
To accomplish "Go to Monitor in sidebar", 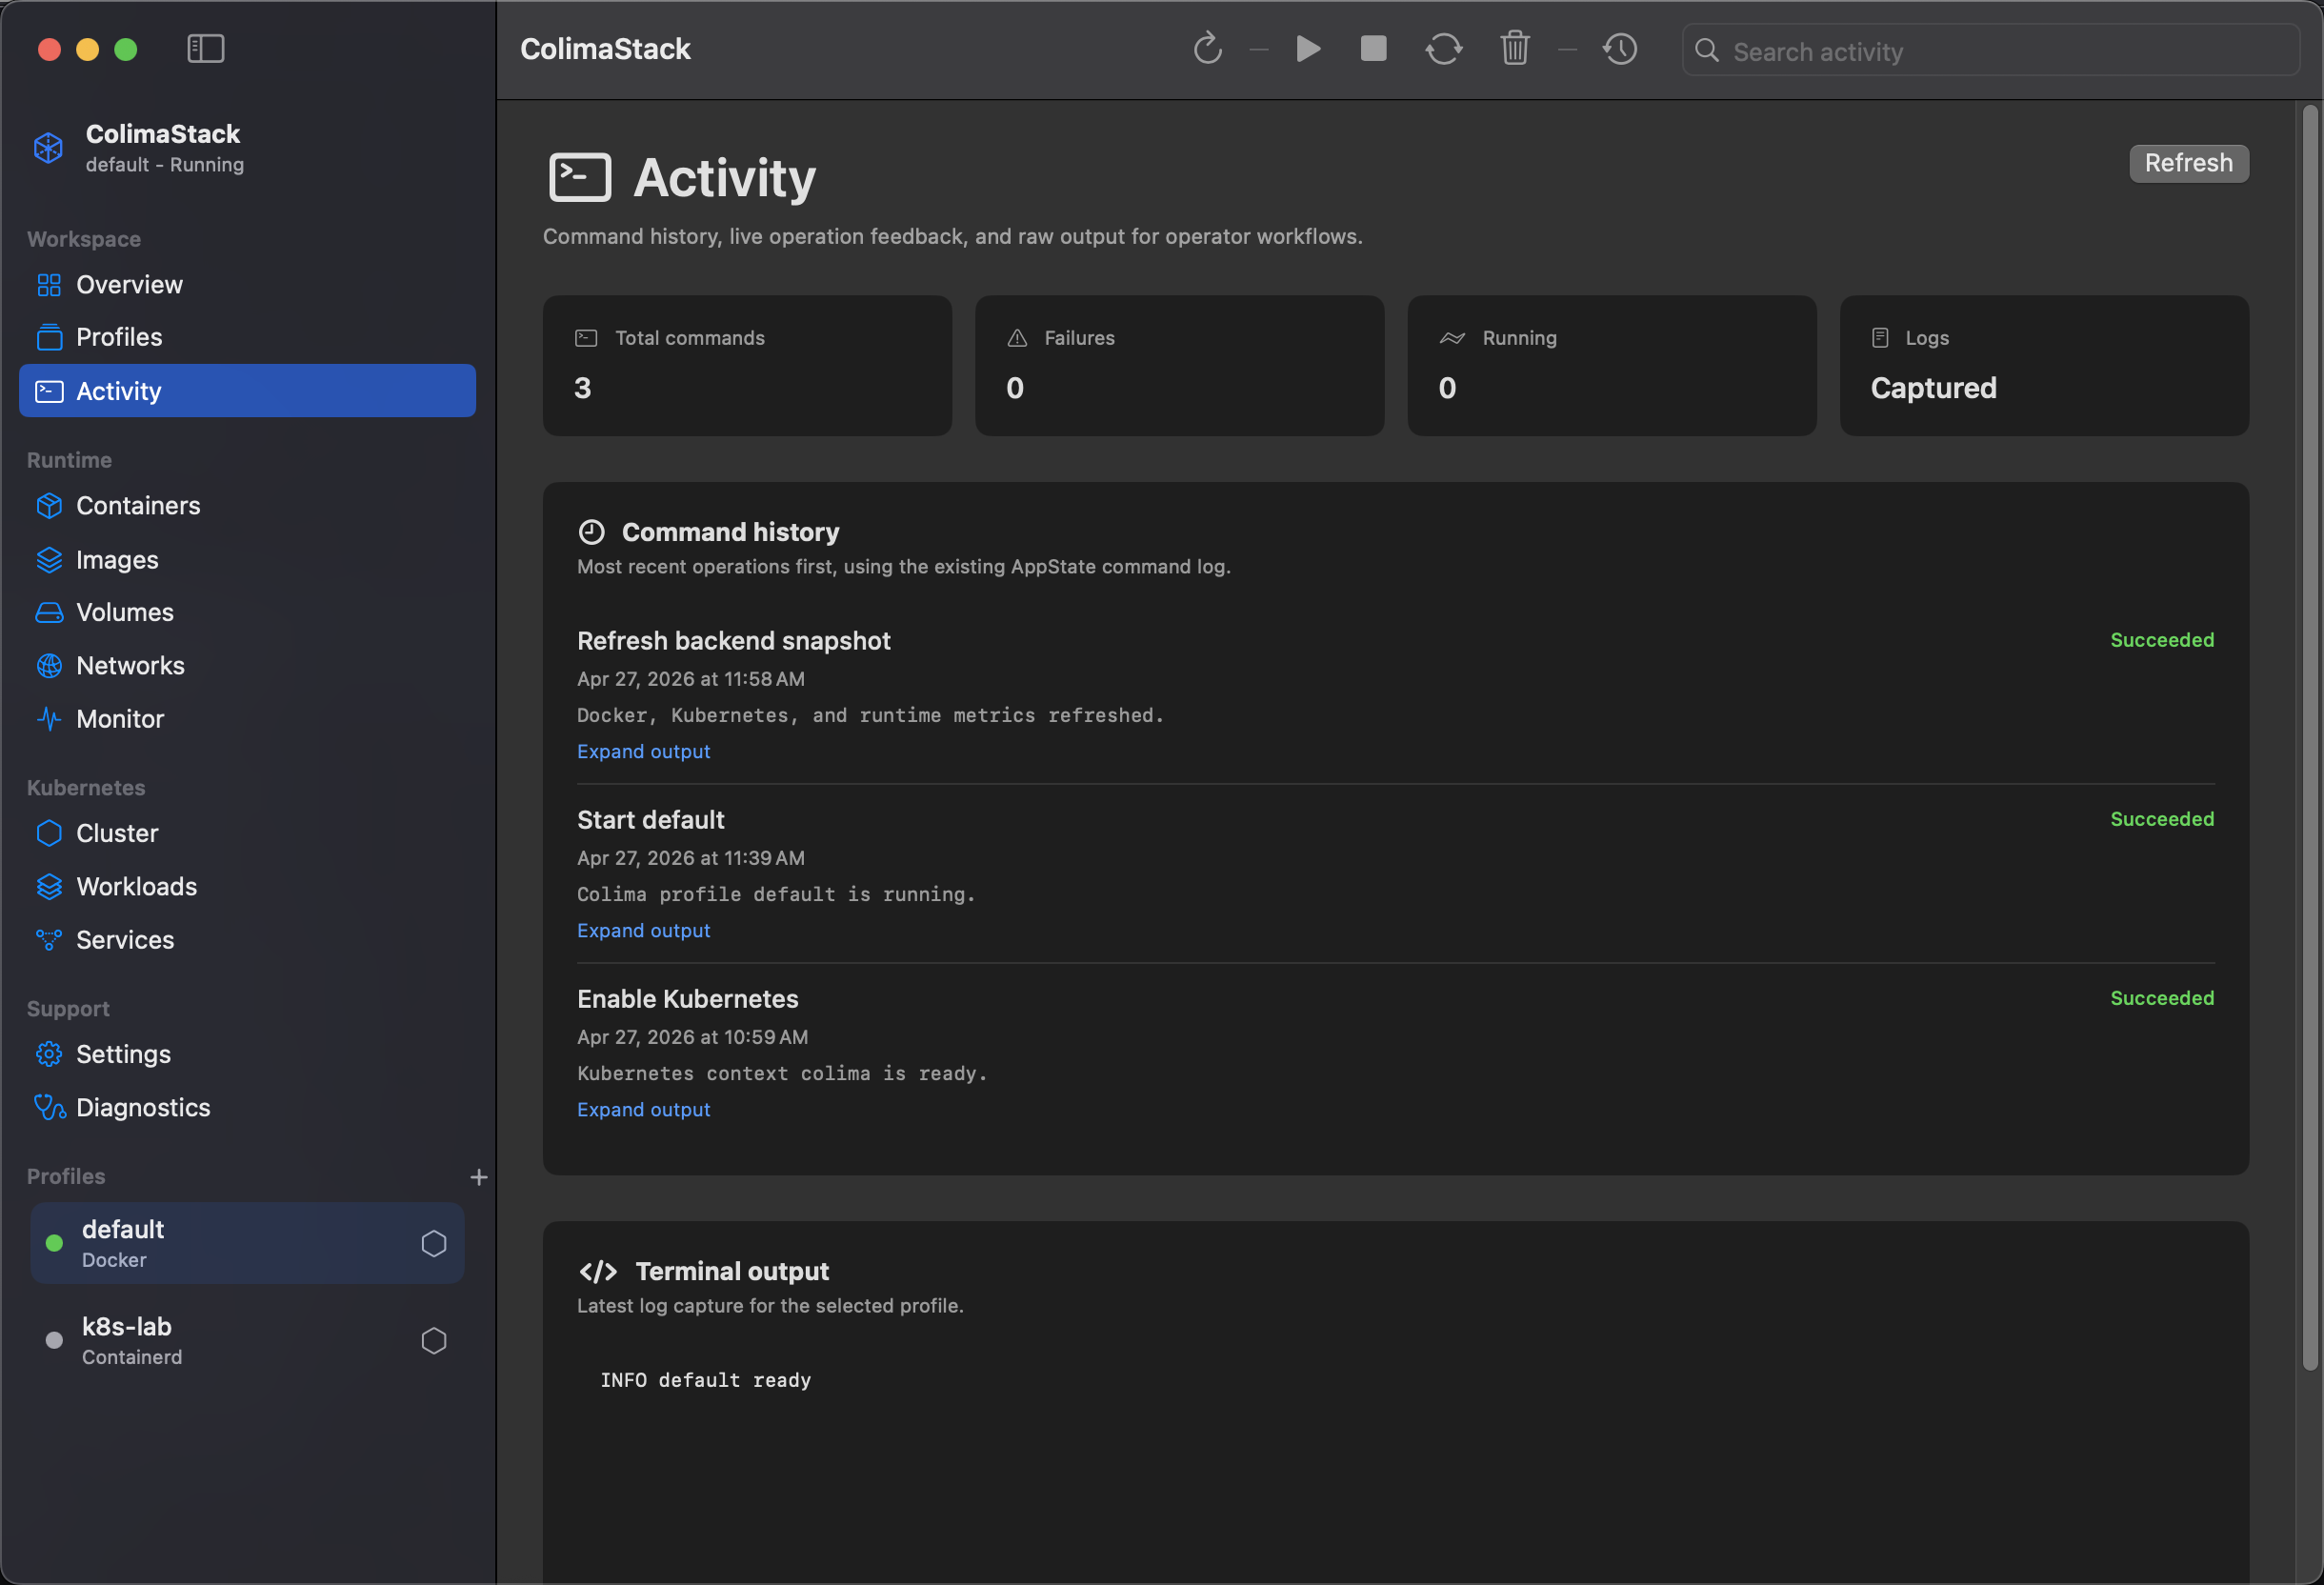I will click(x=247, y=719).
